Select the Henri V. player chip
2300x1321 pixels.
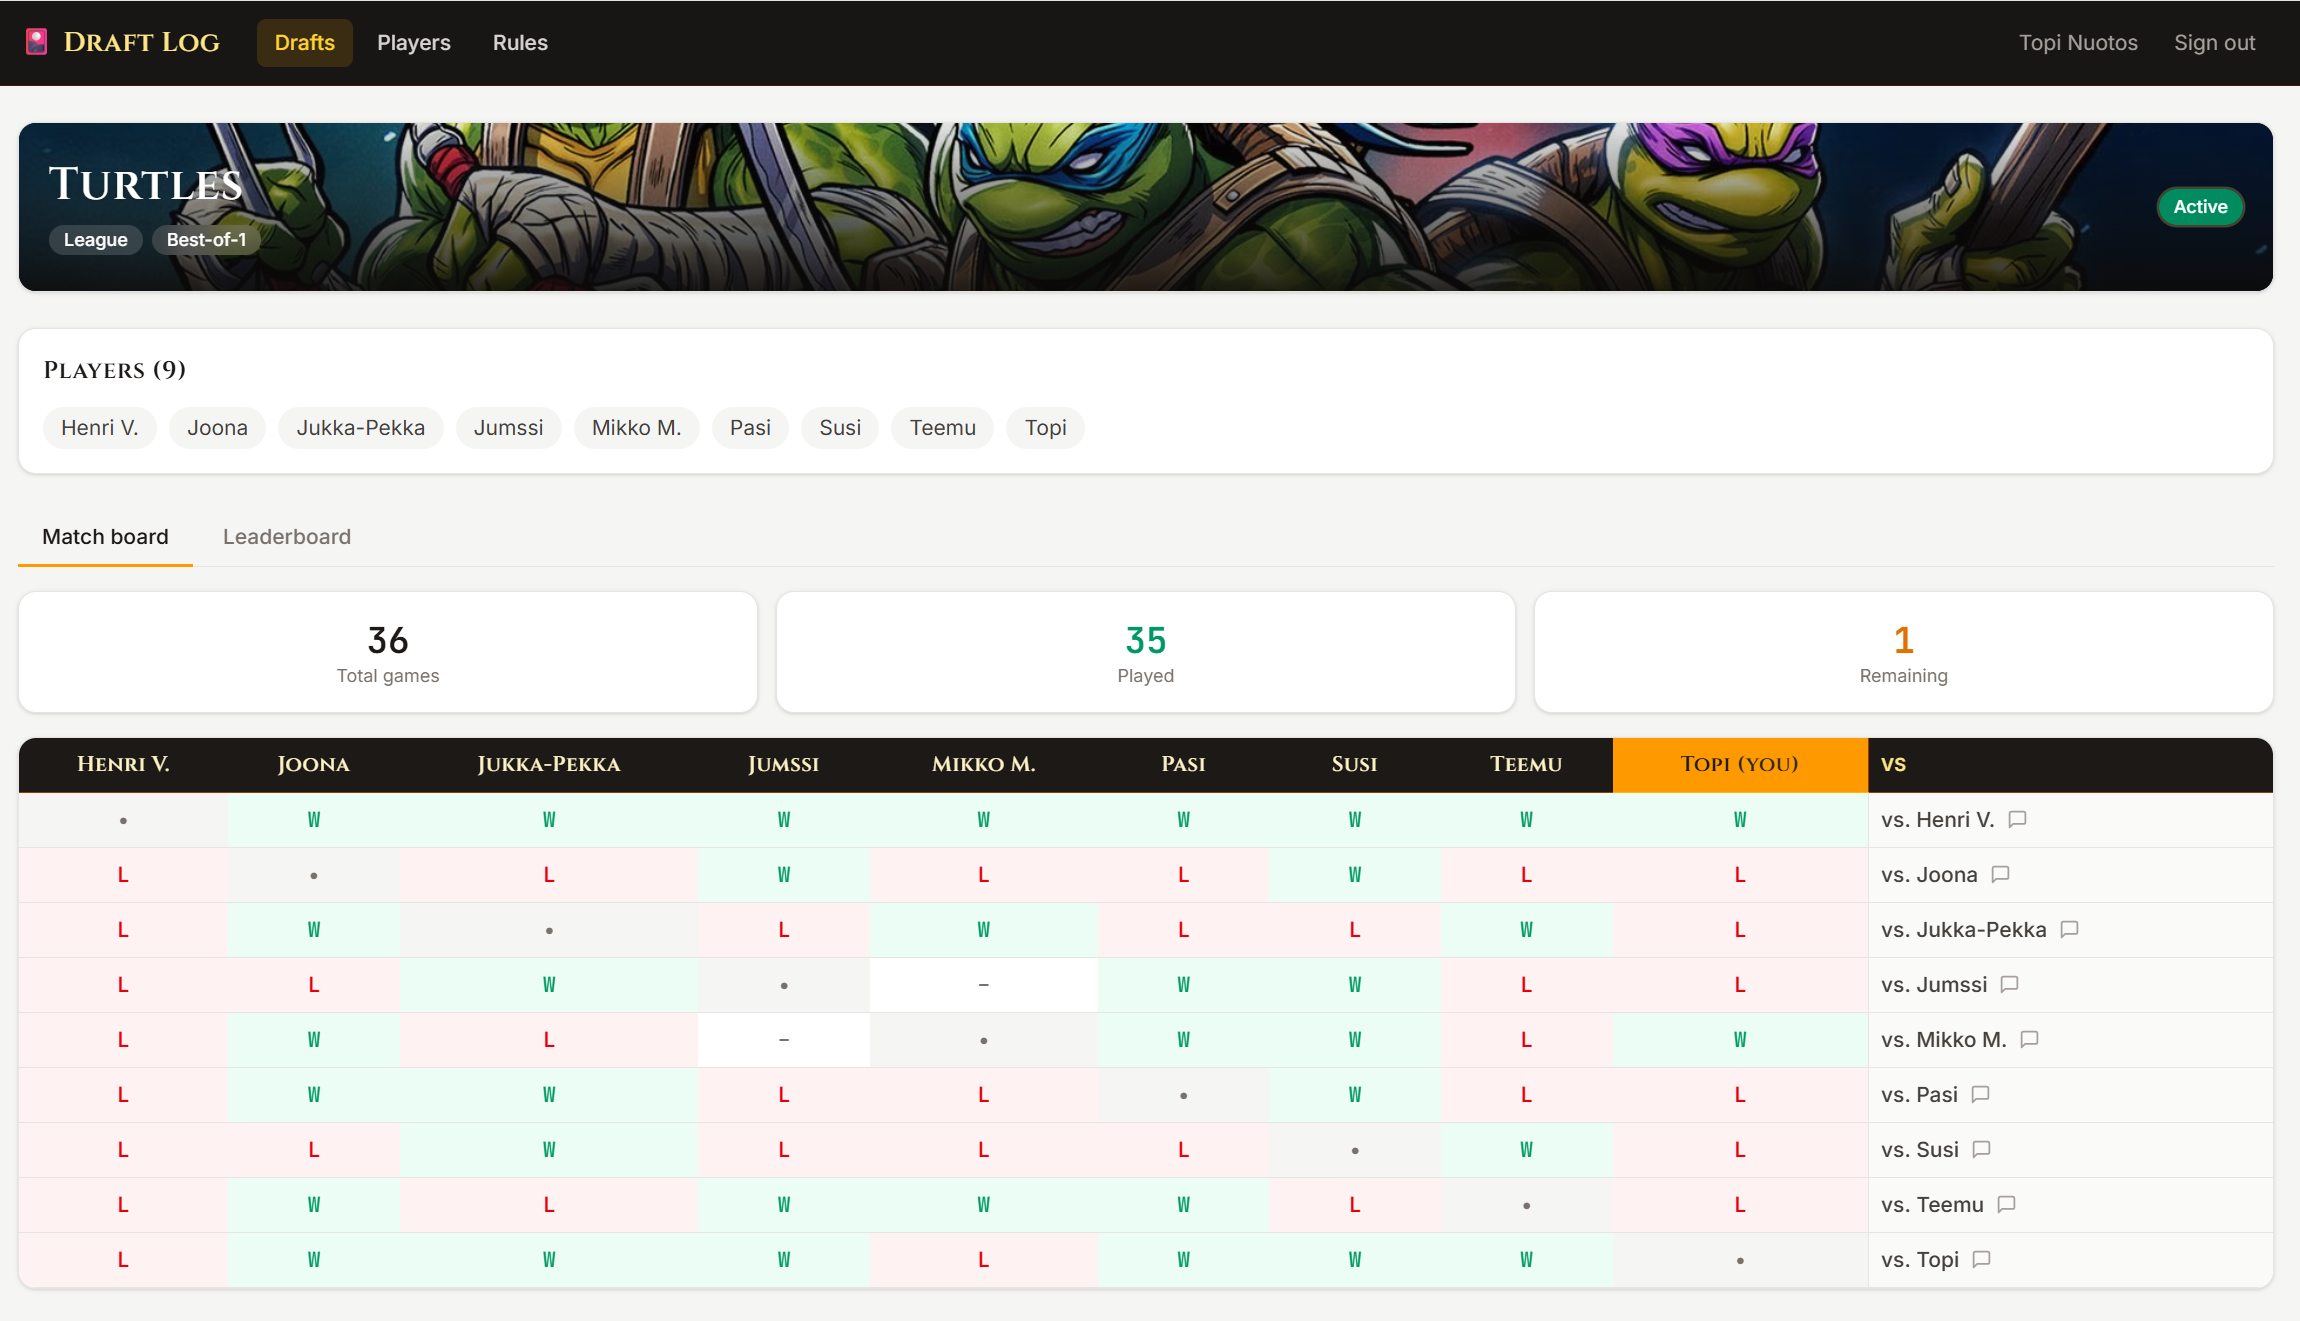click(100, 428)
